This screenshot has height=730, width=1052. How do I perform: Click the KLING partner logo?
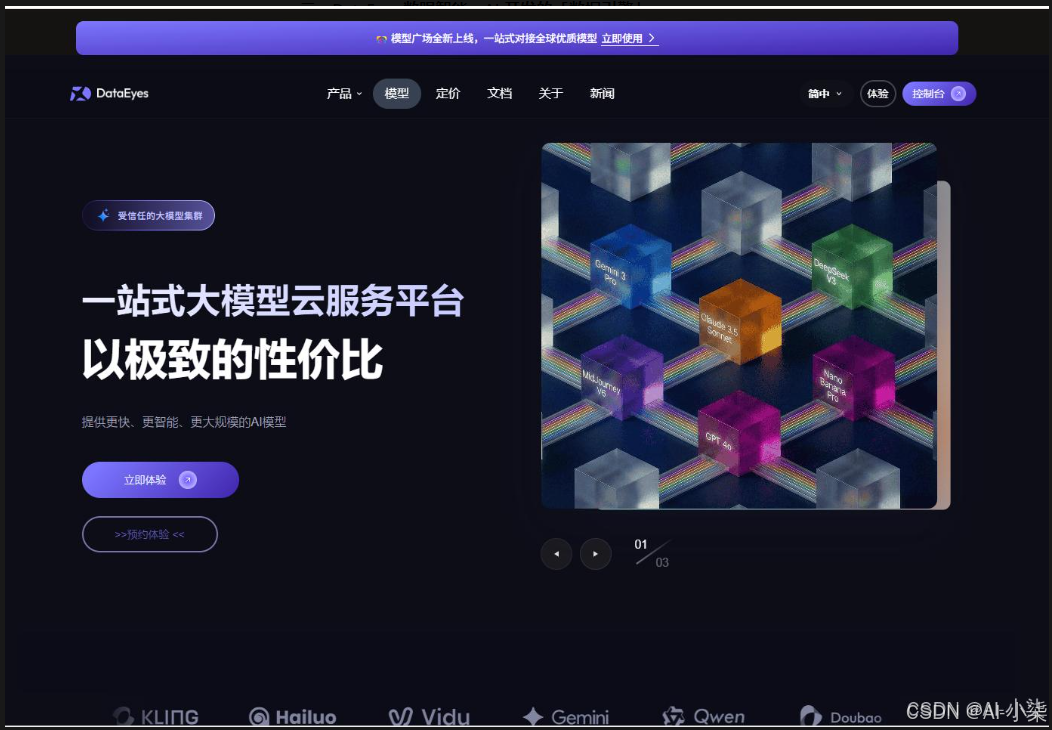pyautogui.click(x=156, y=717)
